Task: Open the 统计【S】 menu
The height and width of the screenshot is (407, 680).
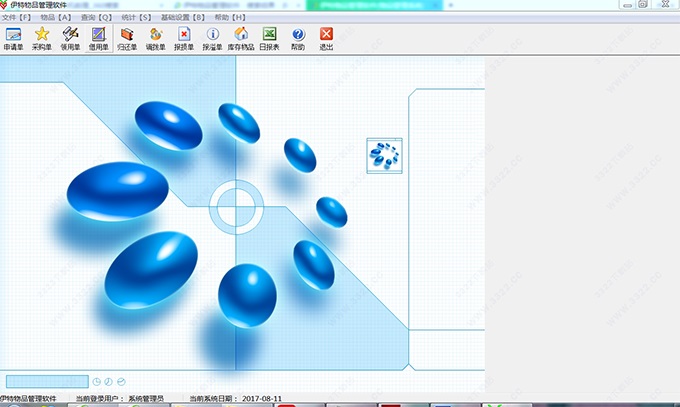Action: click(x=136, y=17)
